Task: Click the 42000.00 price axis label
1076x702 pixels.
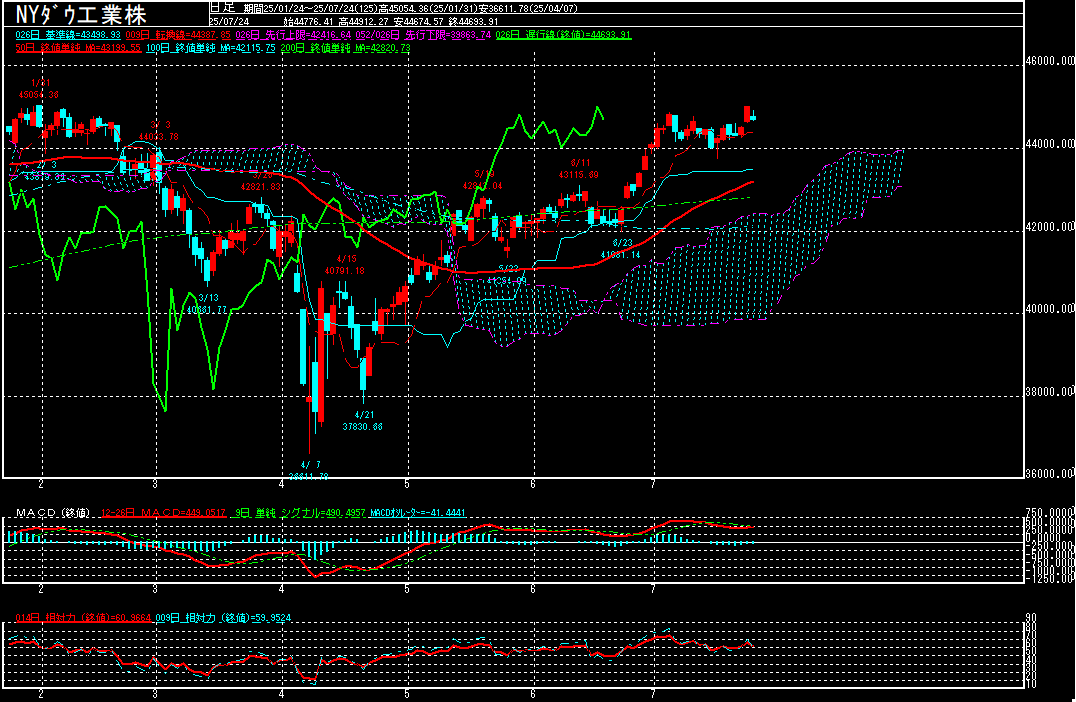Action: (x=1049, y=226)
